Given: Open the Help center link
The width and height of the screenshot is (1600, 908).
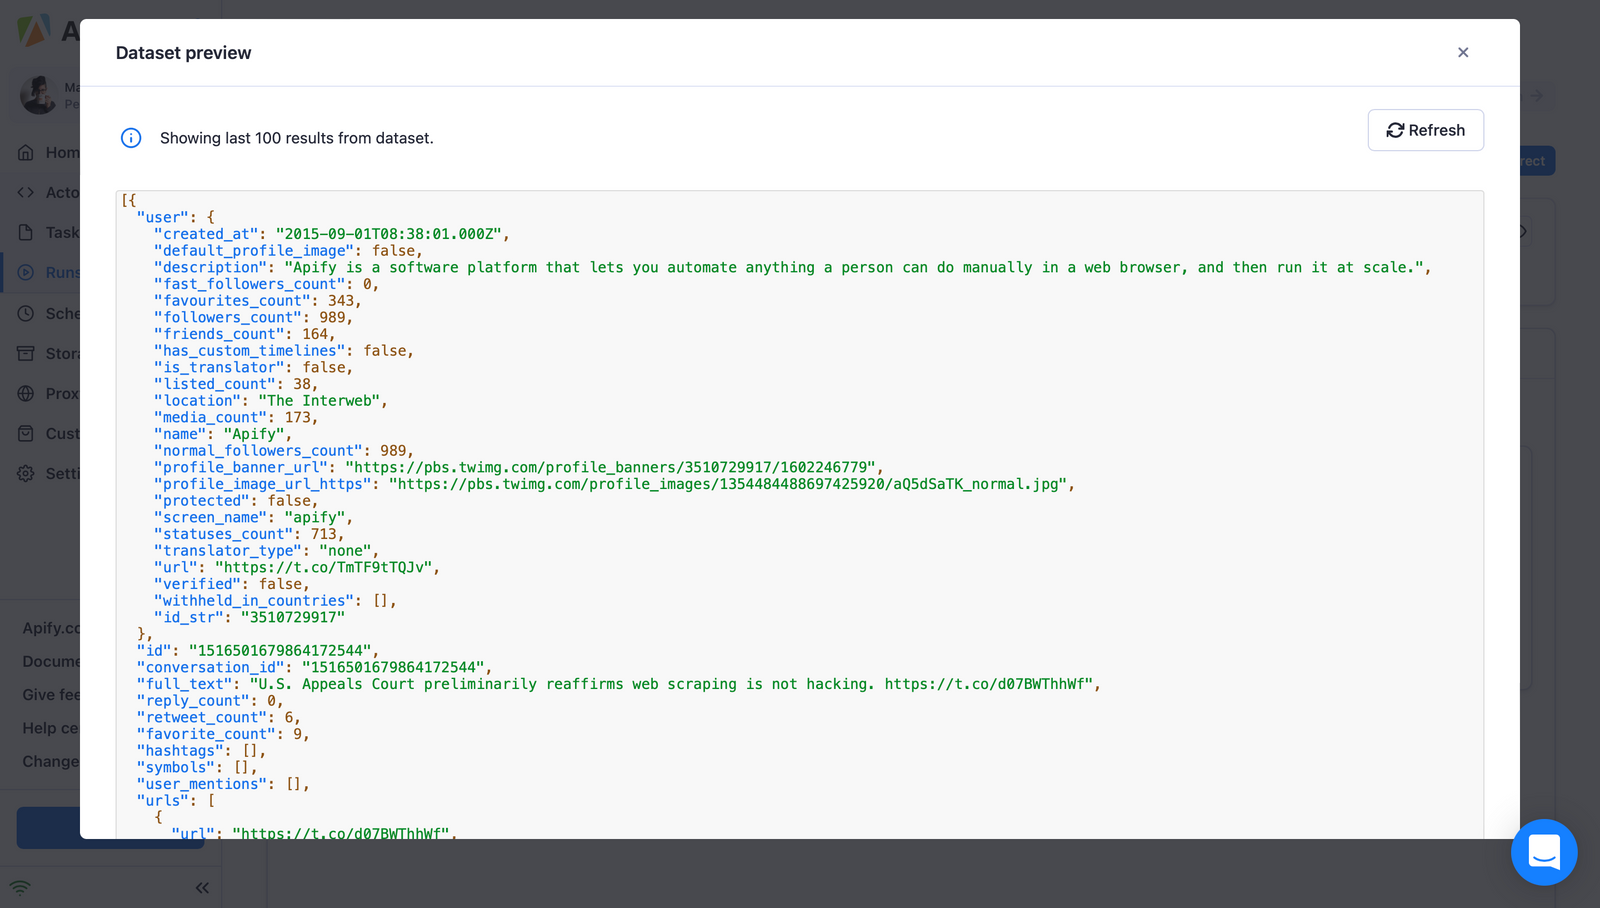Looking at the screenshot, I should click(50, 728).
